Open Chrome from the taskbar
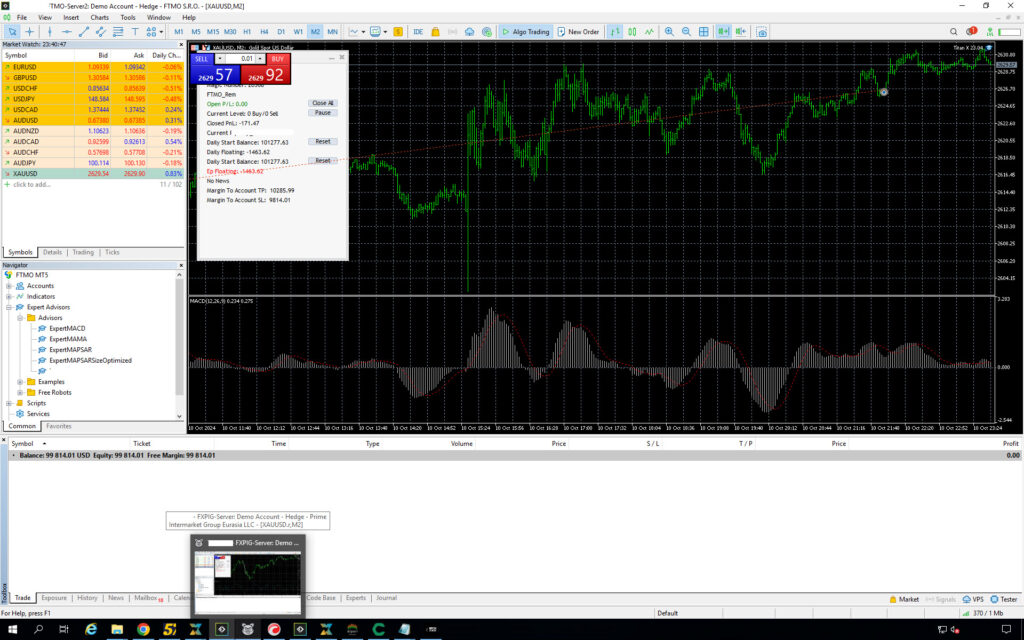 pos(143,630)
